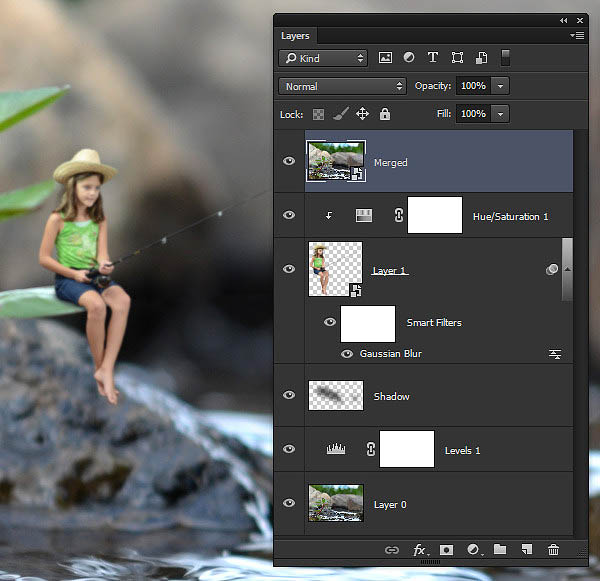Screen dimensions: 600x581
Task: Click the Fill percentage field
Action: (472, 115)
